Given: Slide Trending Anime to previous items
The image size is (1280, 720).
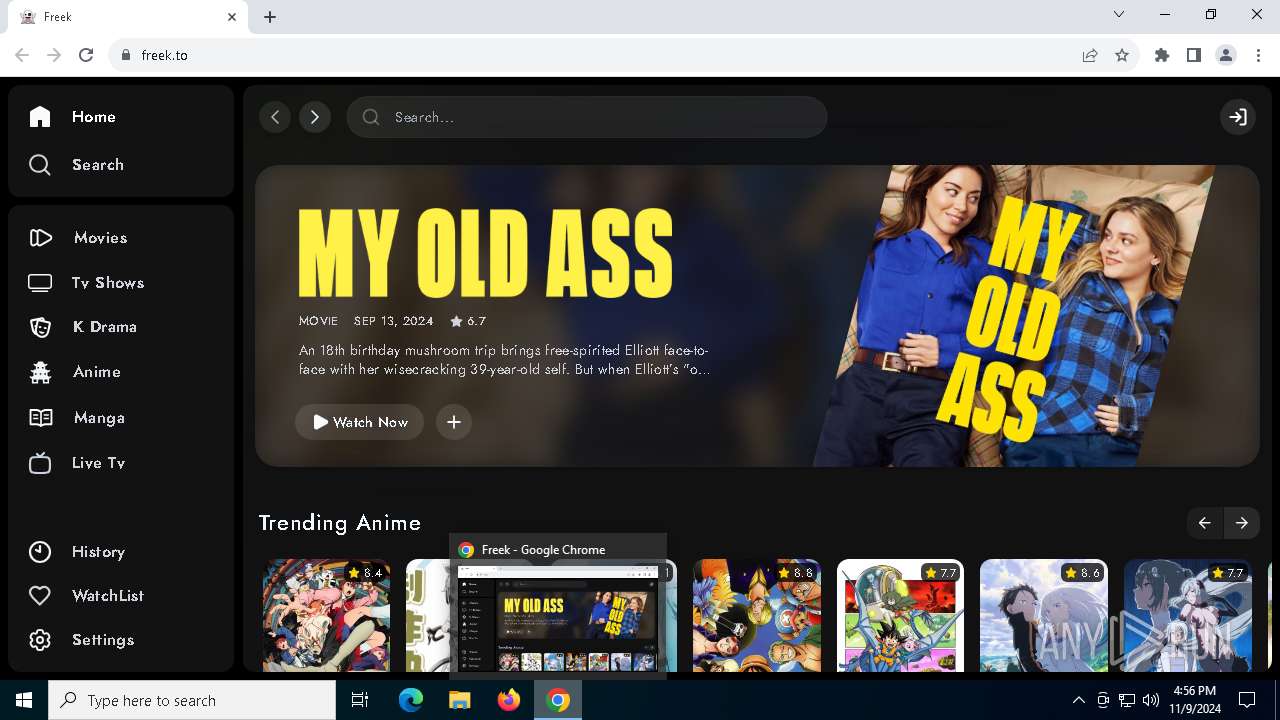Looking at the screenshot, I should point(1204,523).
